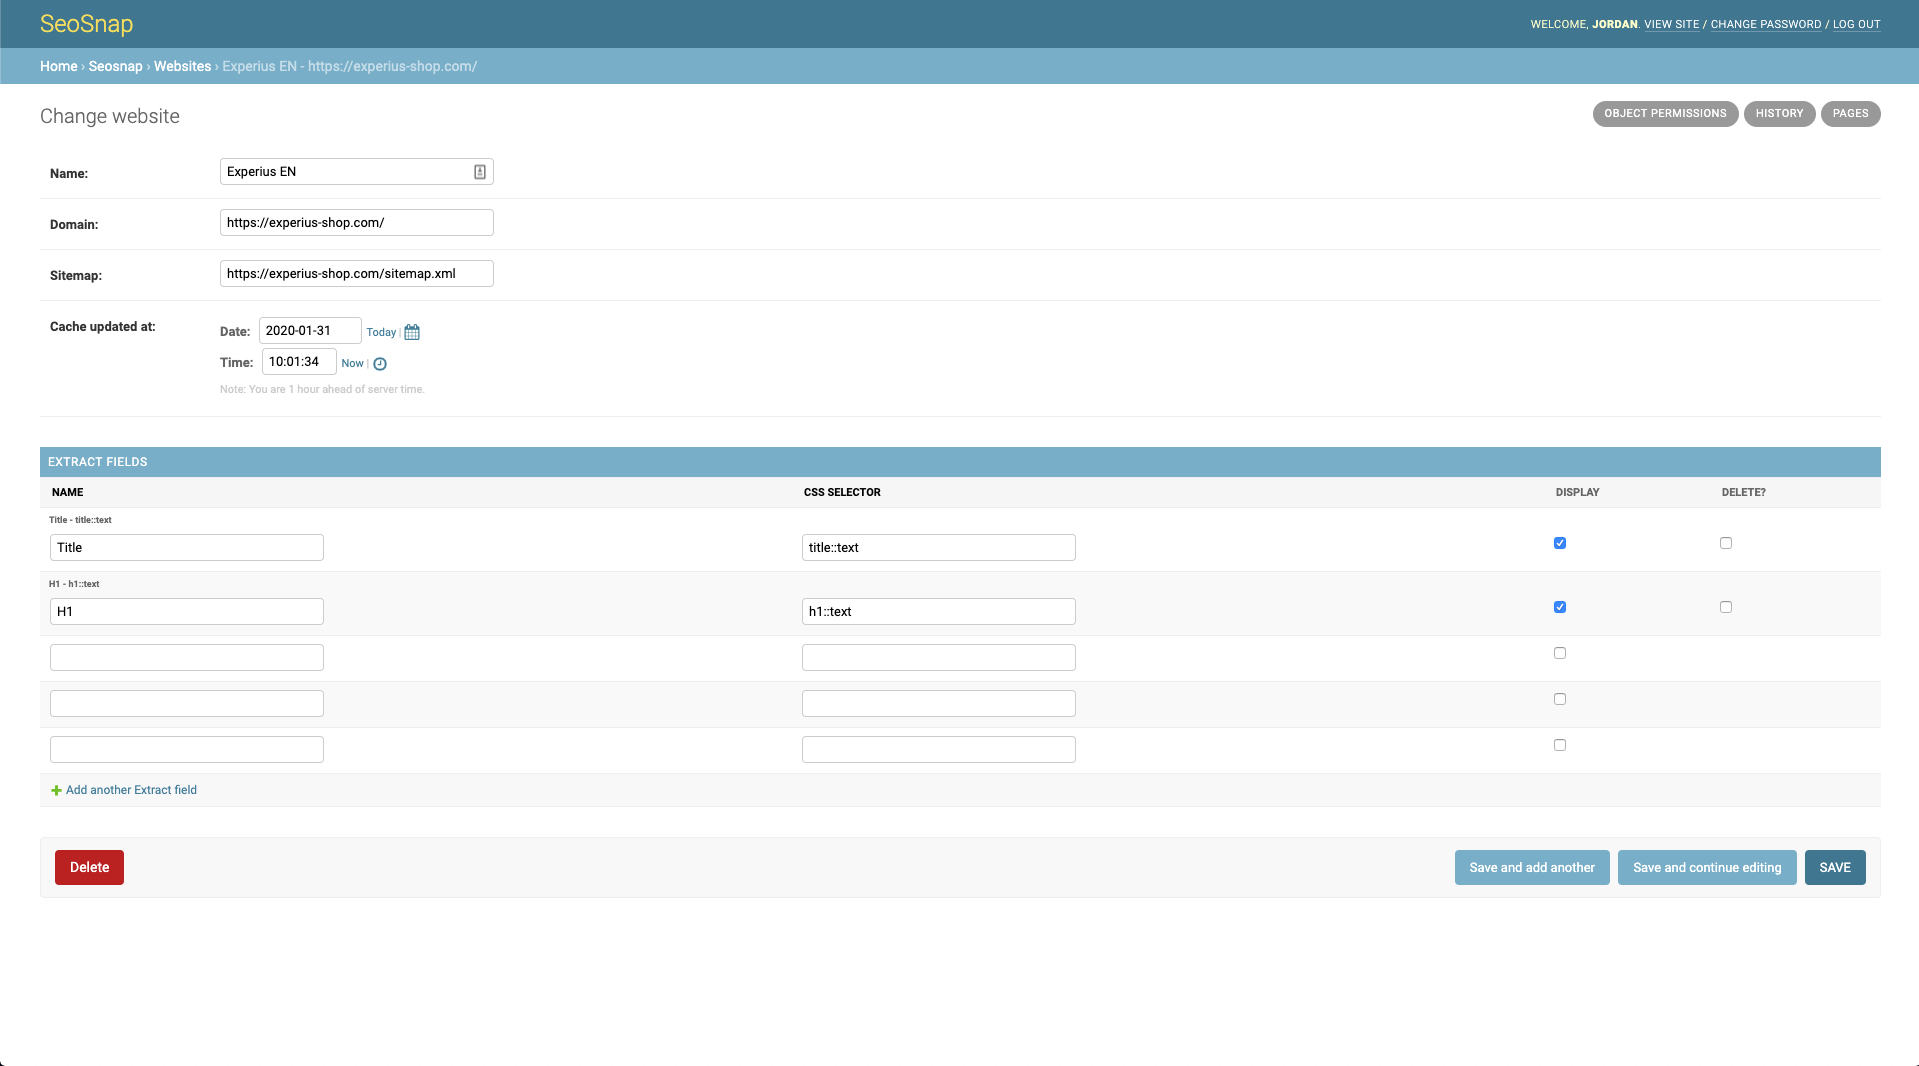
Task: Enable Display on first empty extract row
Action: pyautogui.click(x=1560, y=653)
